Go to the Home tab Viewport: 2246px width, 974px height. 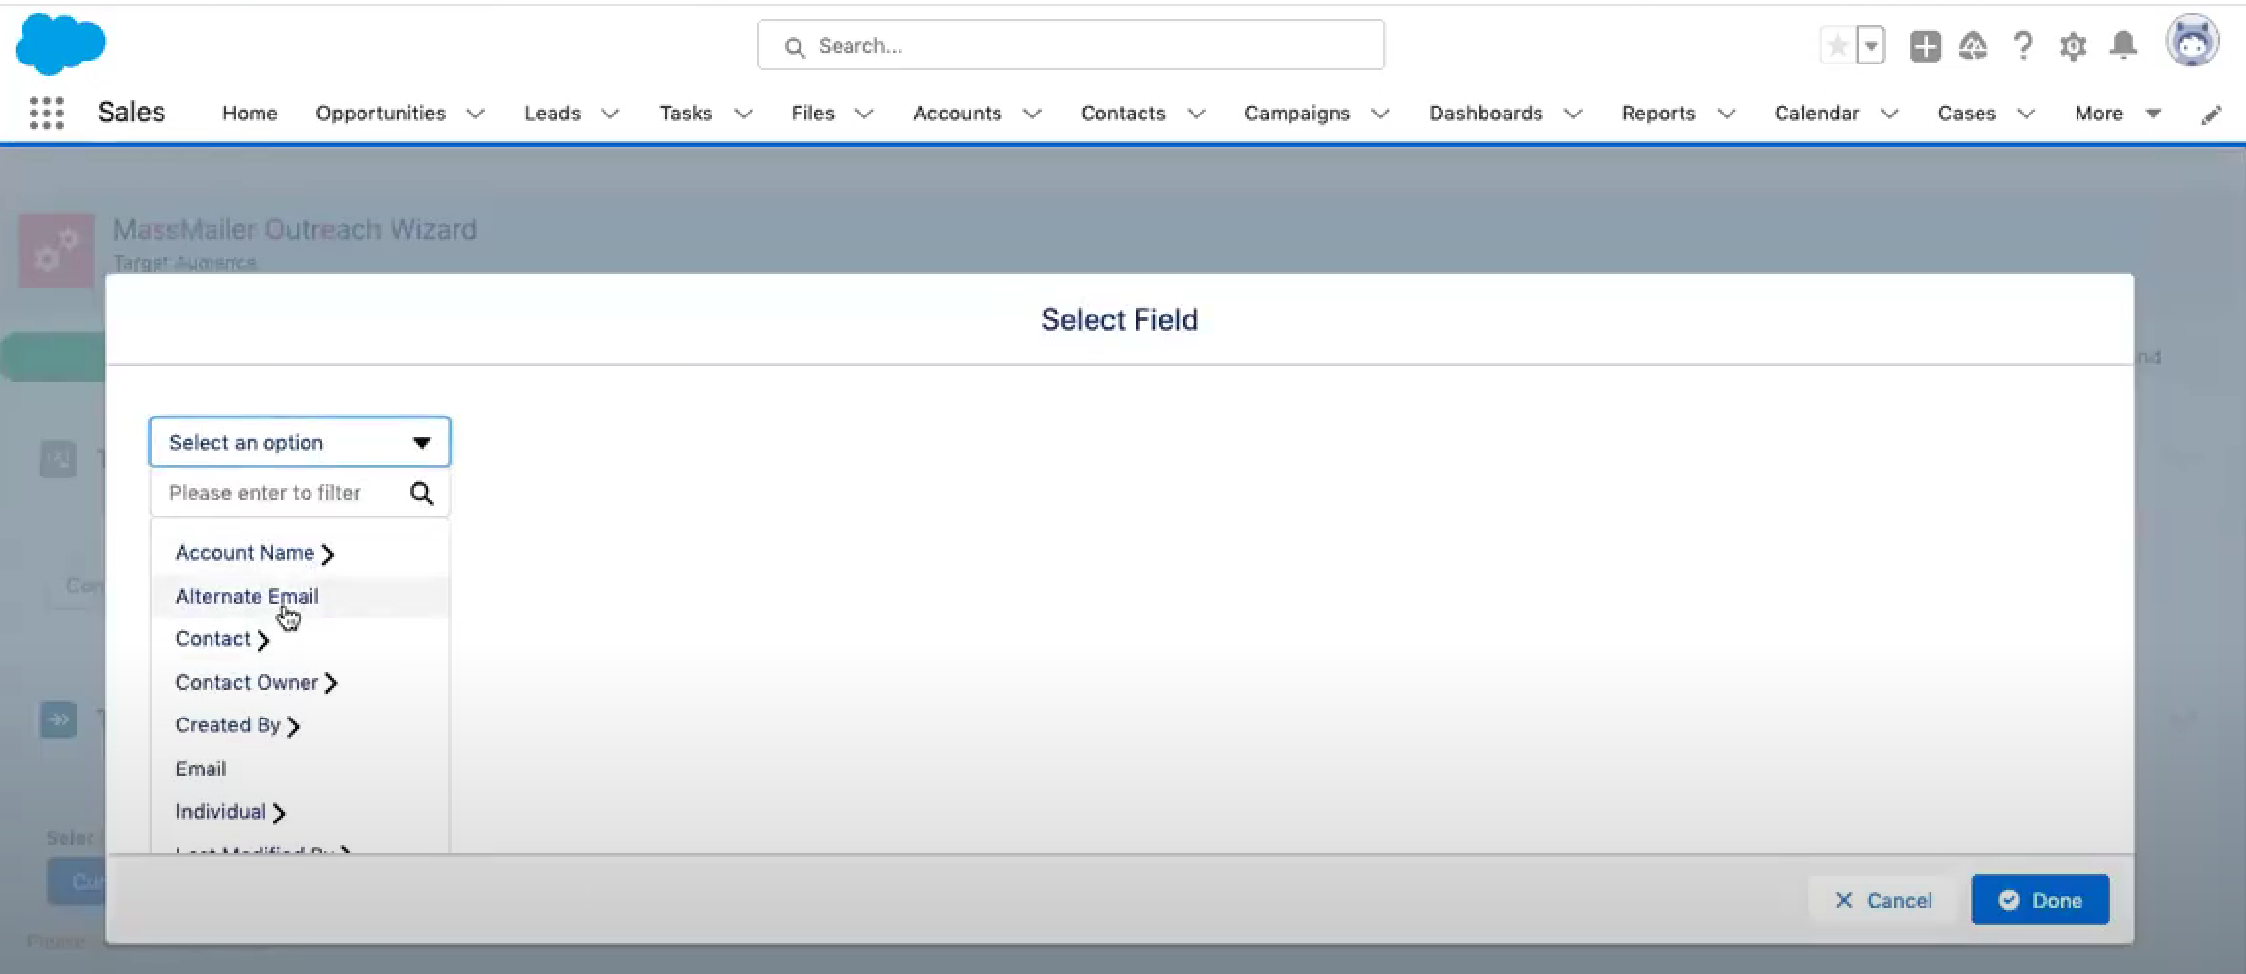pyautogui.click(x=250, y=113)
